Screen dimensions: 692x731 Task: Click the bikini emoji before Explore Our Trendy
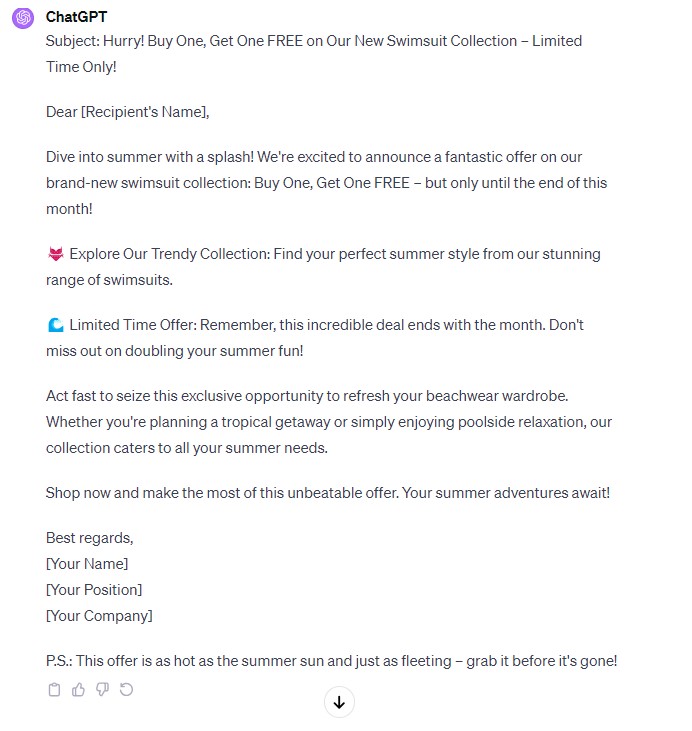56,254
